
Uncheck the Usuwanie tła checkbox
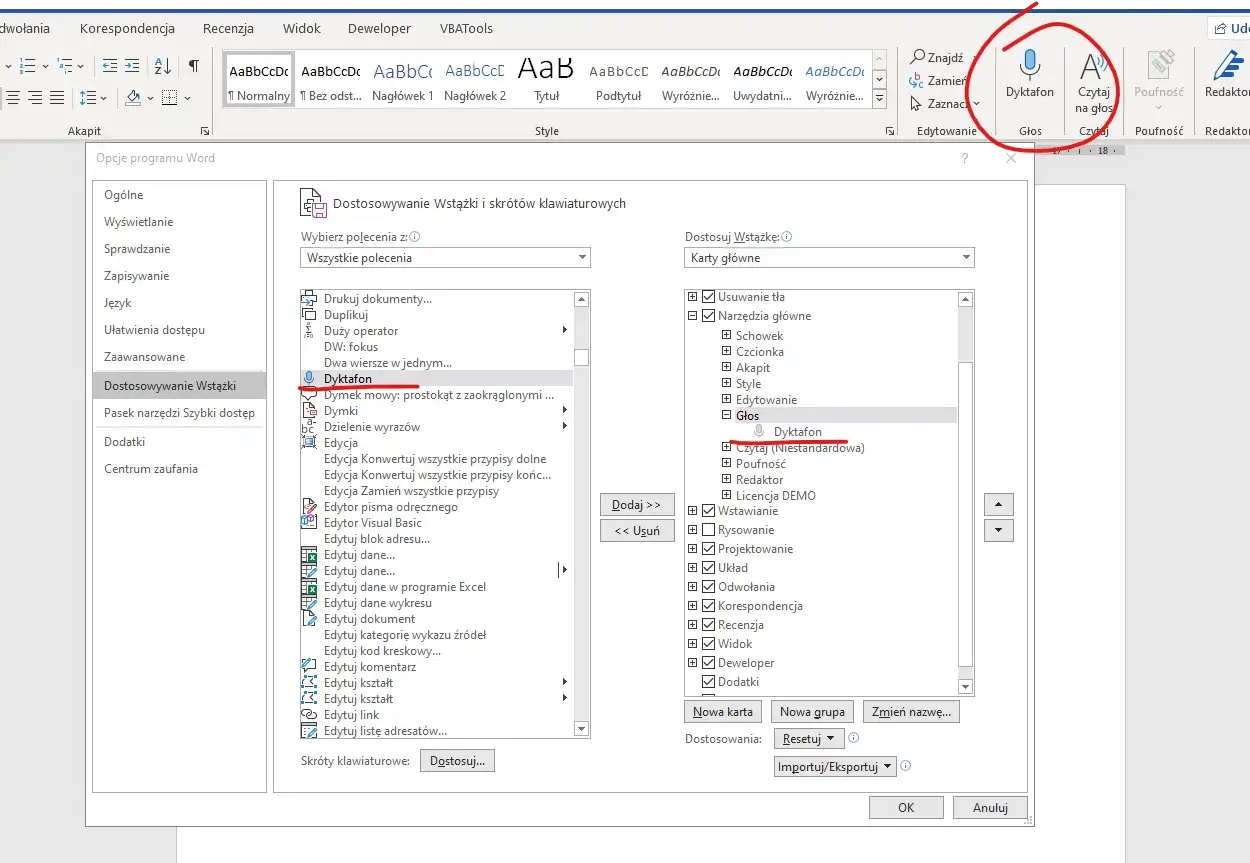tap(709, 297)
